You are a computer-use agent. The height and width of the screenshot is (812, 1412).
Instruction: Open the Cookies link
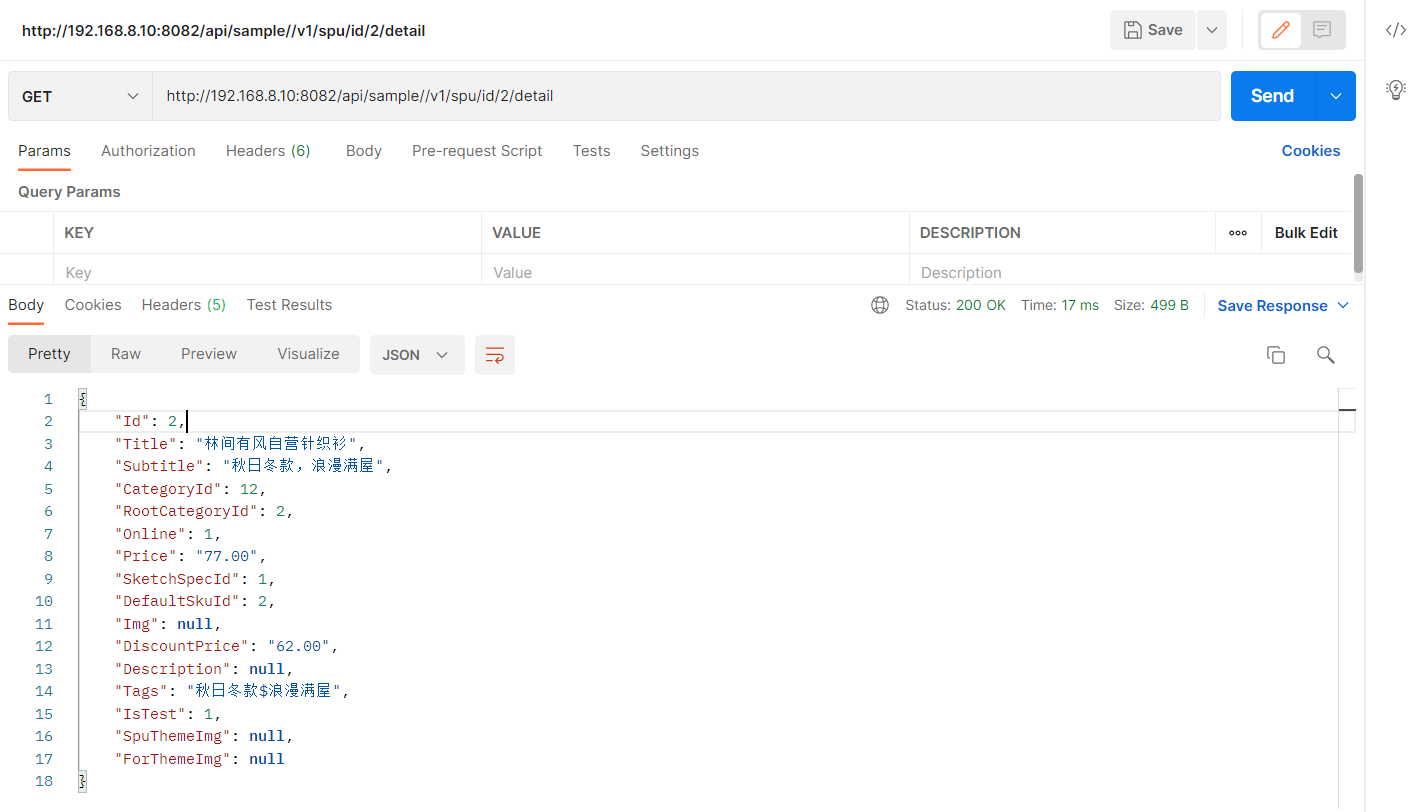tap(1310, 151)
